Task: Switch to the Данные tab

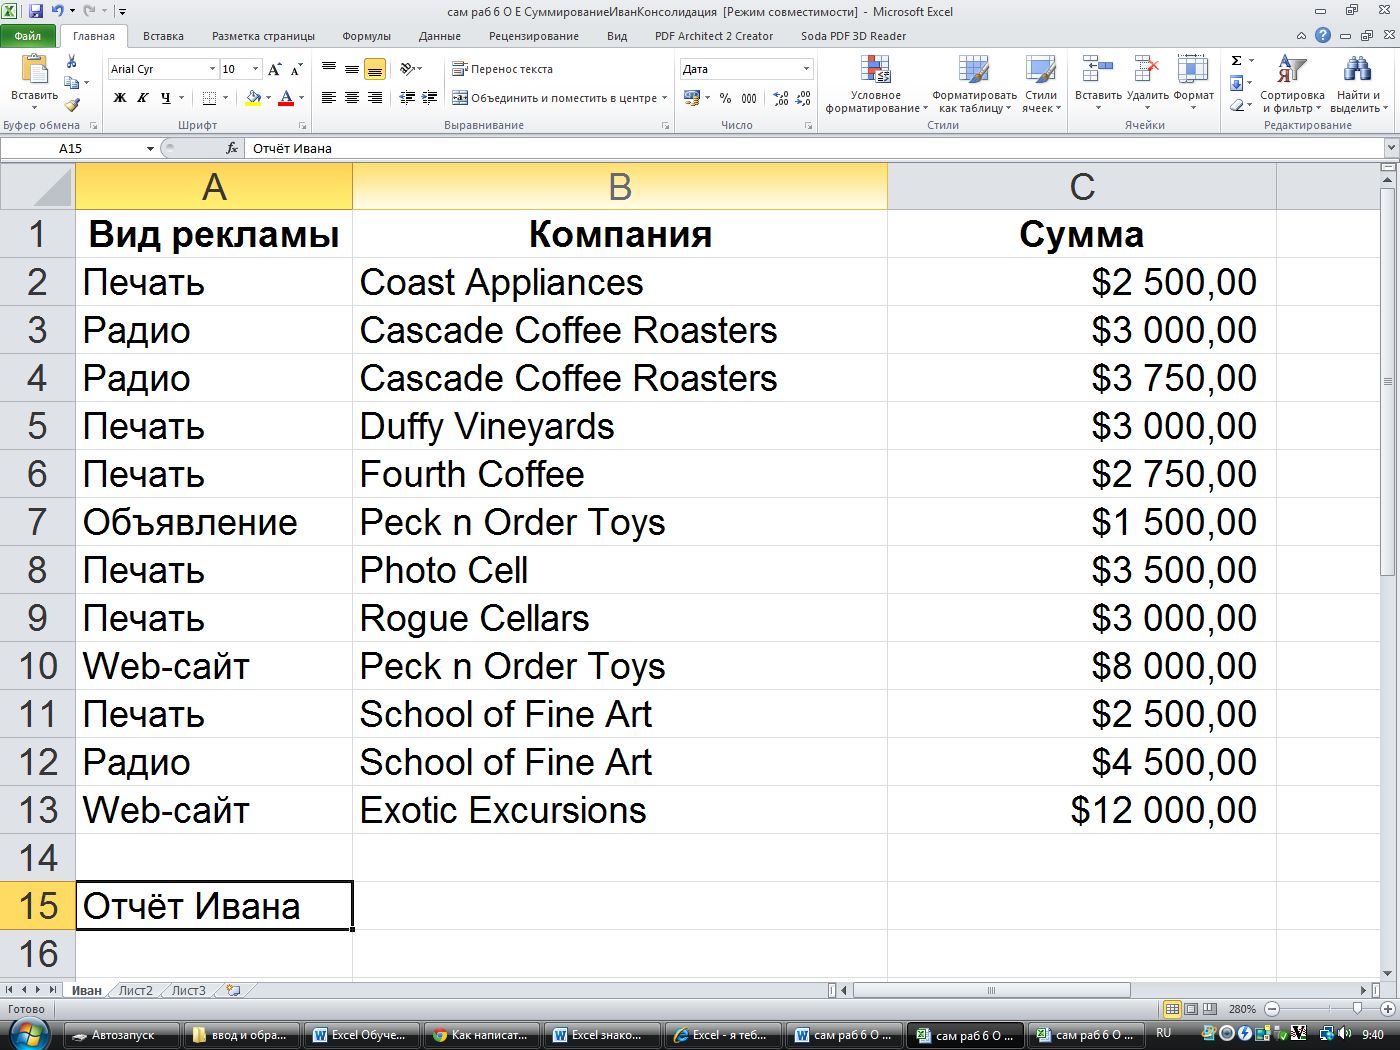Action: [x=440, y=36]
